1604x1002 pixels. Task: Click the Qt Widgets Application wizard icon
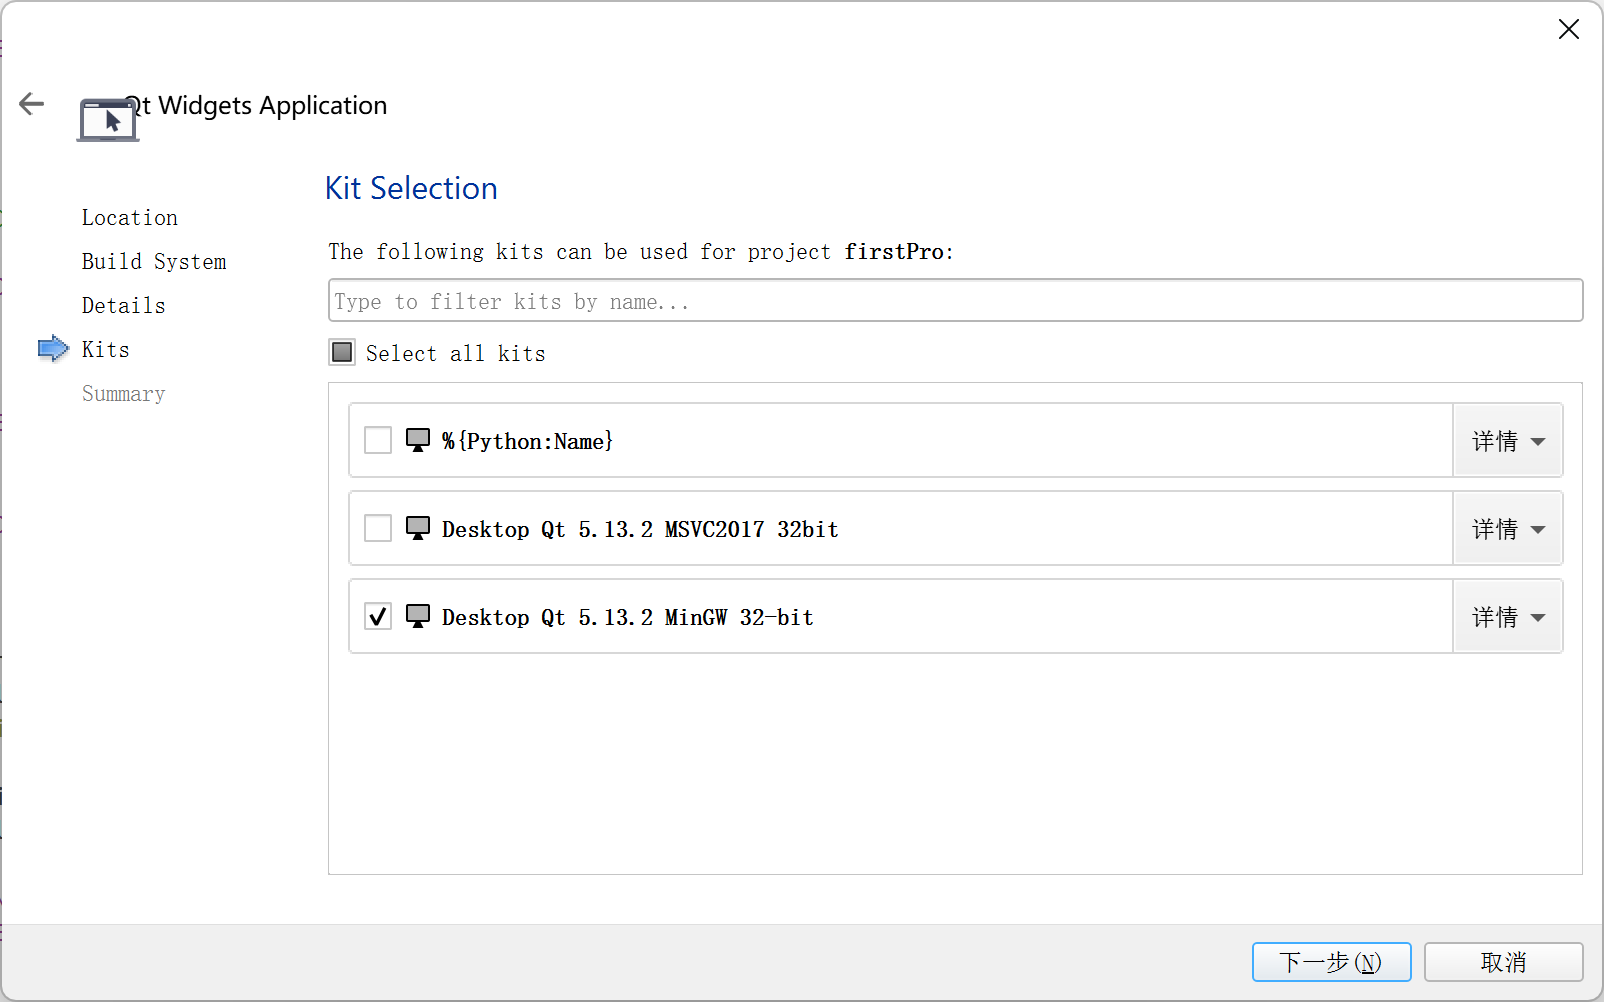pos(108,121)
